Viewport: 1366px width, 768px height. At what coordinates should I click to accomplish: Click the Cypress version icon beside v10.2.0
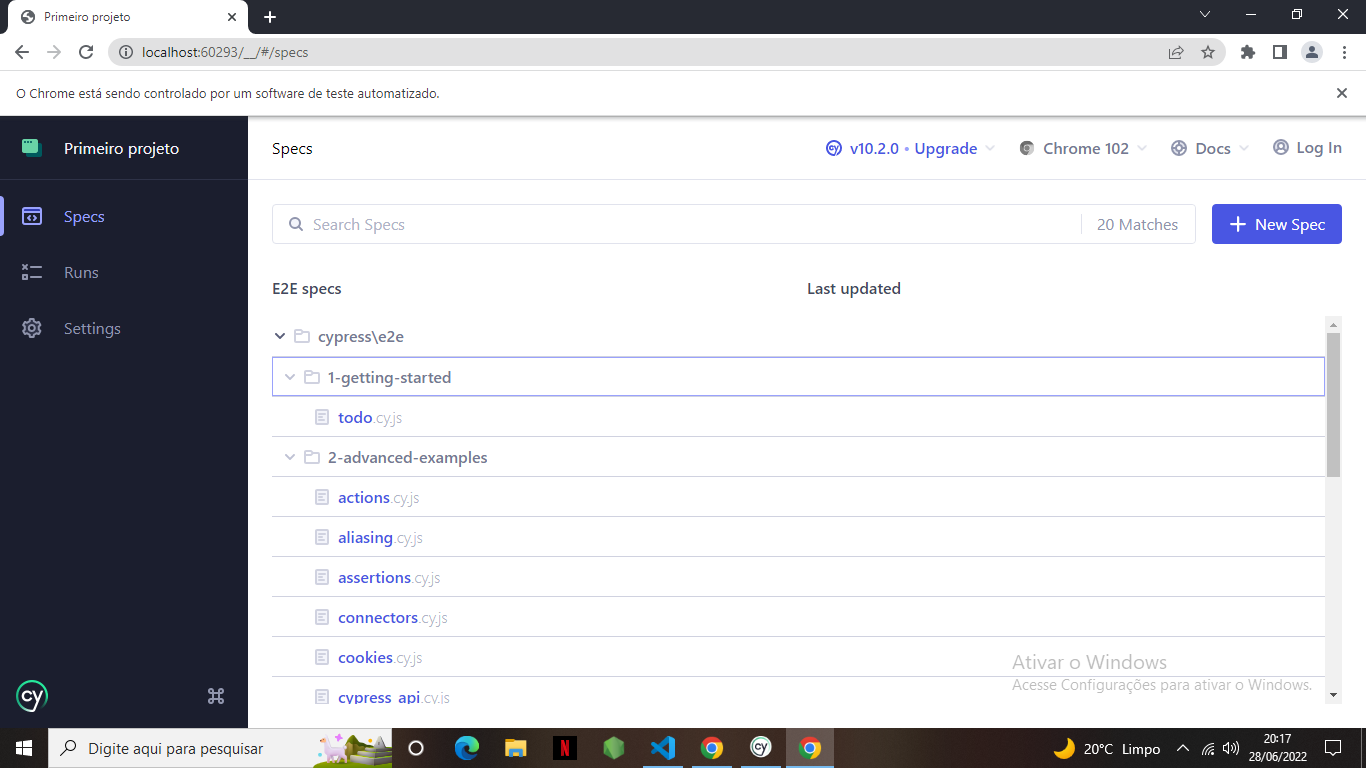(x=834, y=148)
